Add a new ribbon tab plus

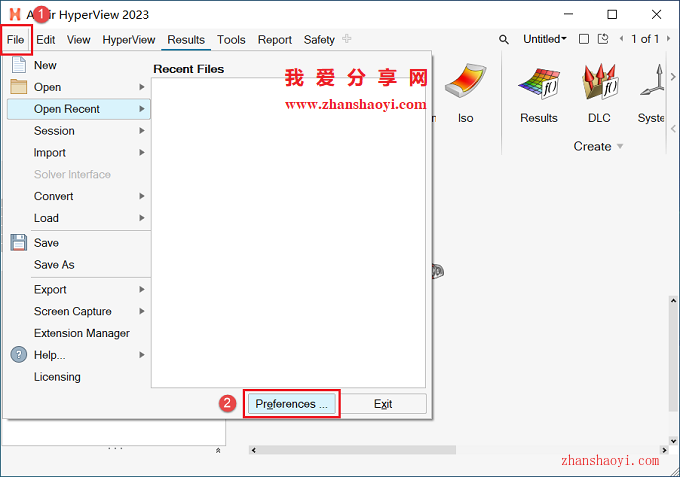coord(347,39)
